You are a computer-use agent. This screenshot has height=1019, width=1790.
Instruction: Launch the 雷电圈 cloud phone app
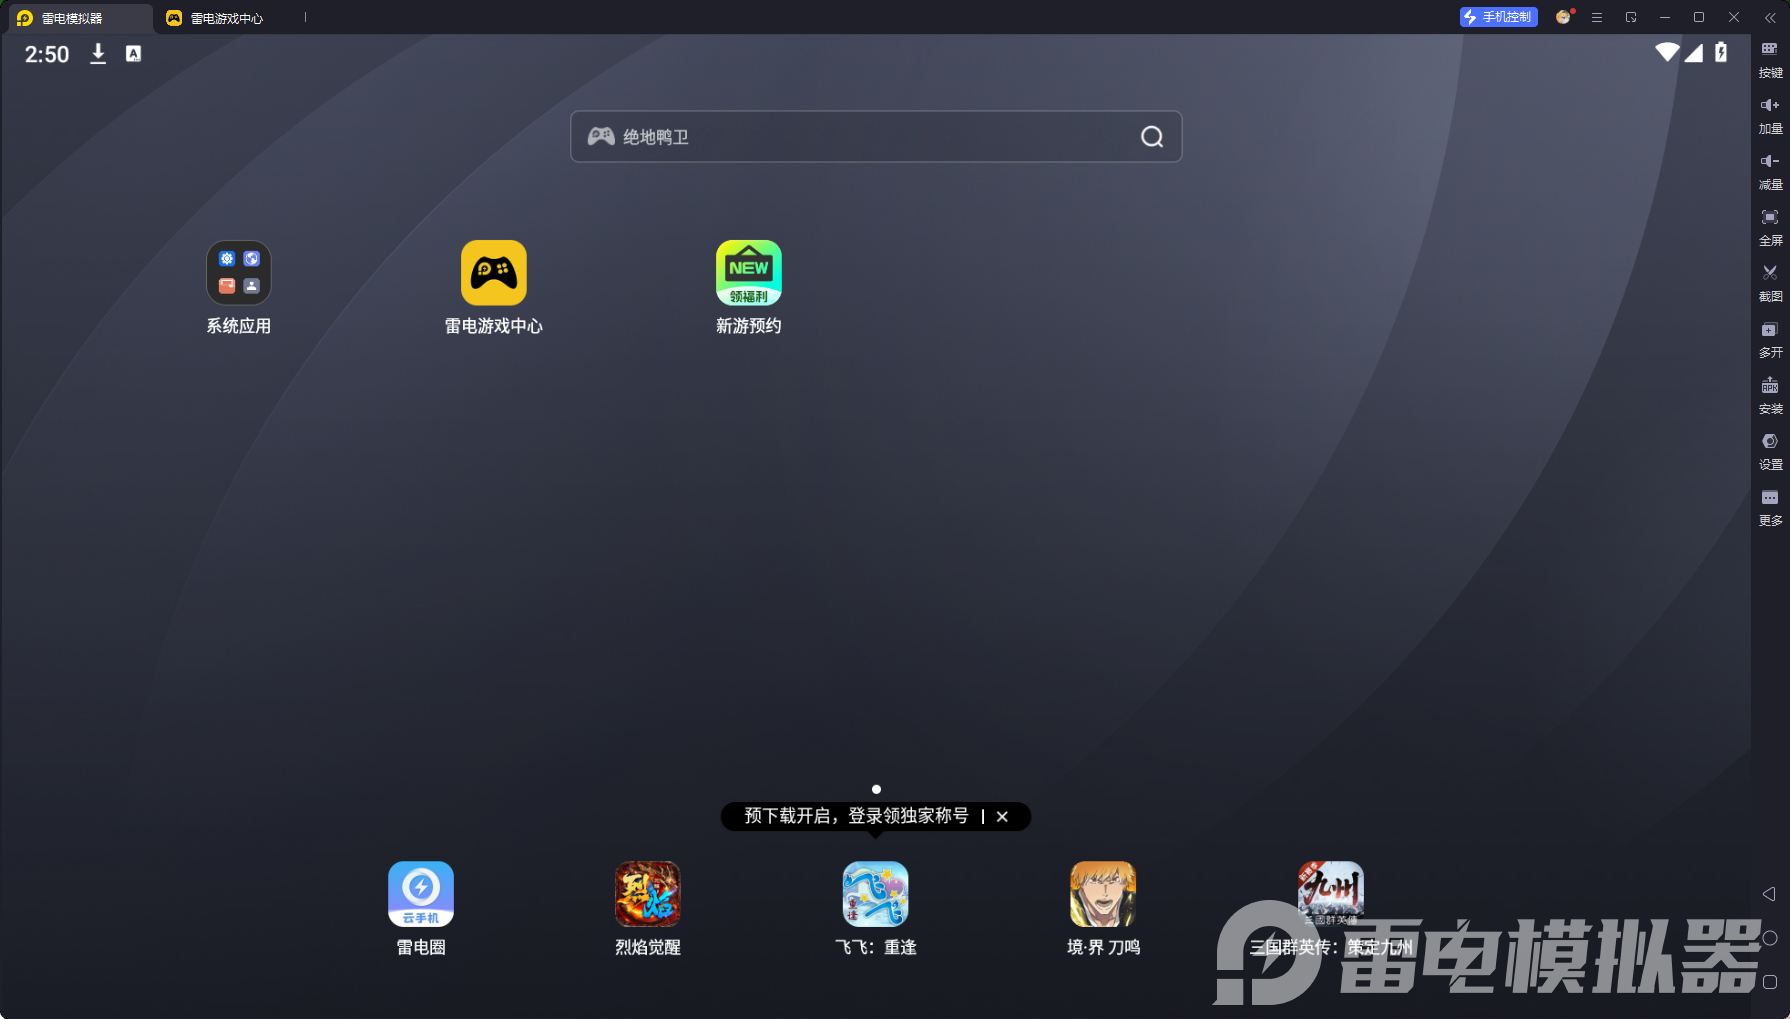[x=421, y=894]
